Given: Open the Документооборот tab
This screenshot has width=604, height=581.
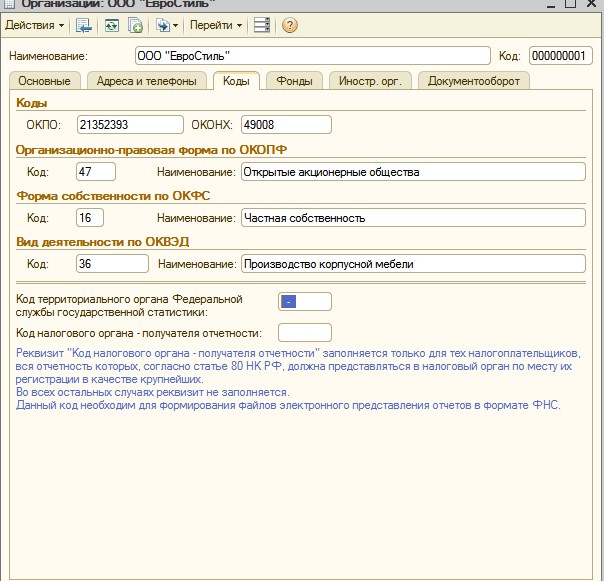Looking at the screenshot, I should click(x=474, y=81).
